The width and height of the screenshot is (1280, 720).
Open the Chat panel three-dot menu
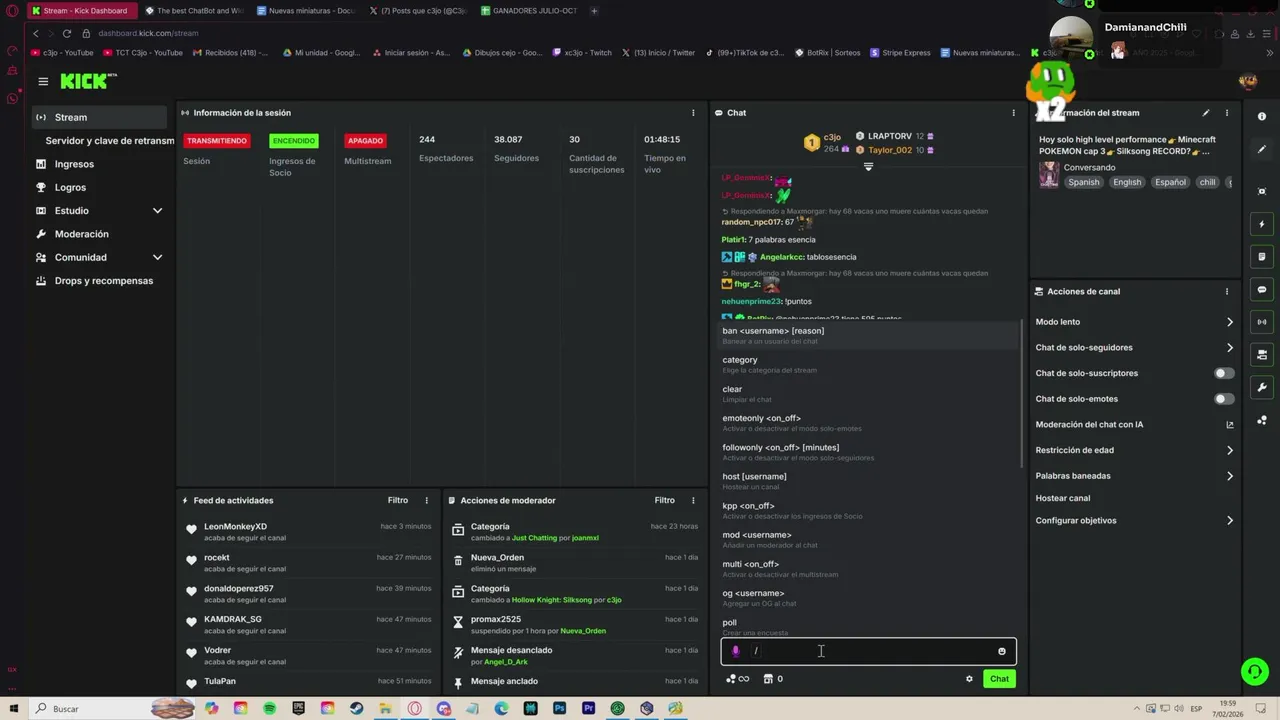(x=1013, y=113)
